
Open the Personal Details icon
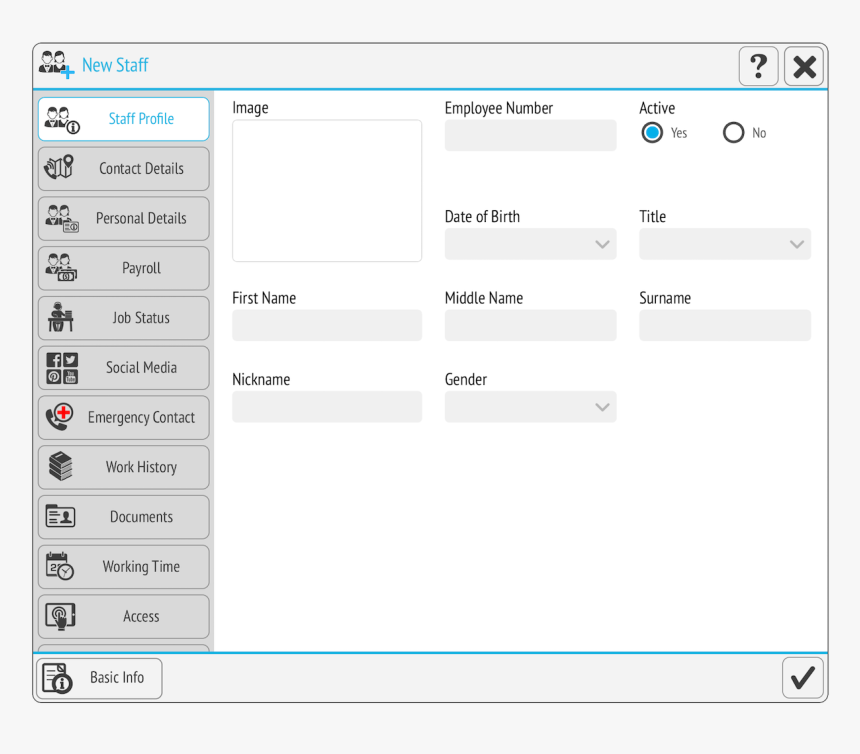[x=61, y=218]
